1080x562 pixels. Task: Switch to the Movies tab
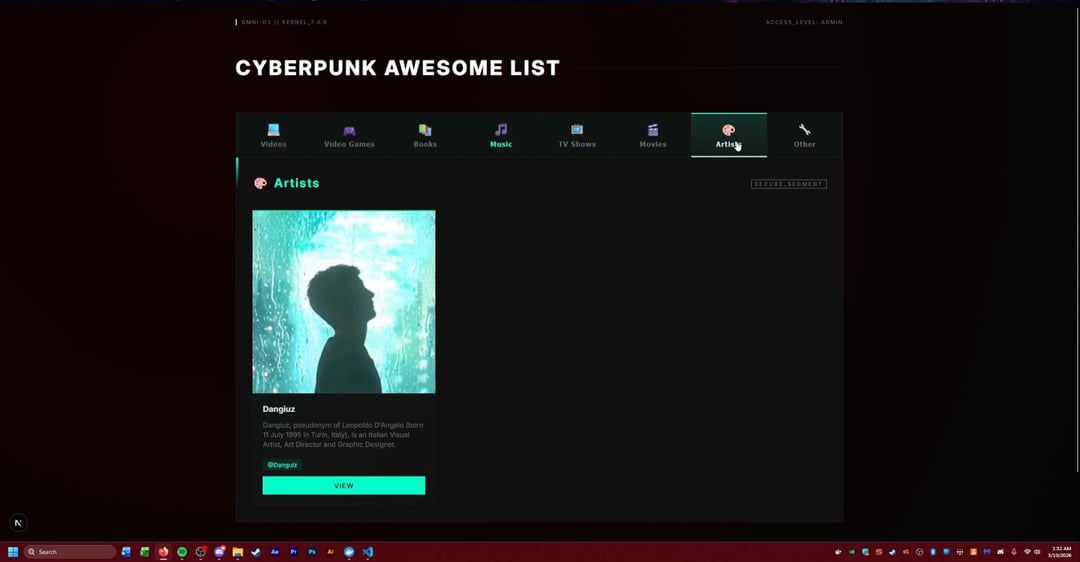coord(653,136)
